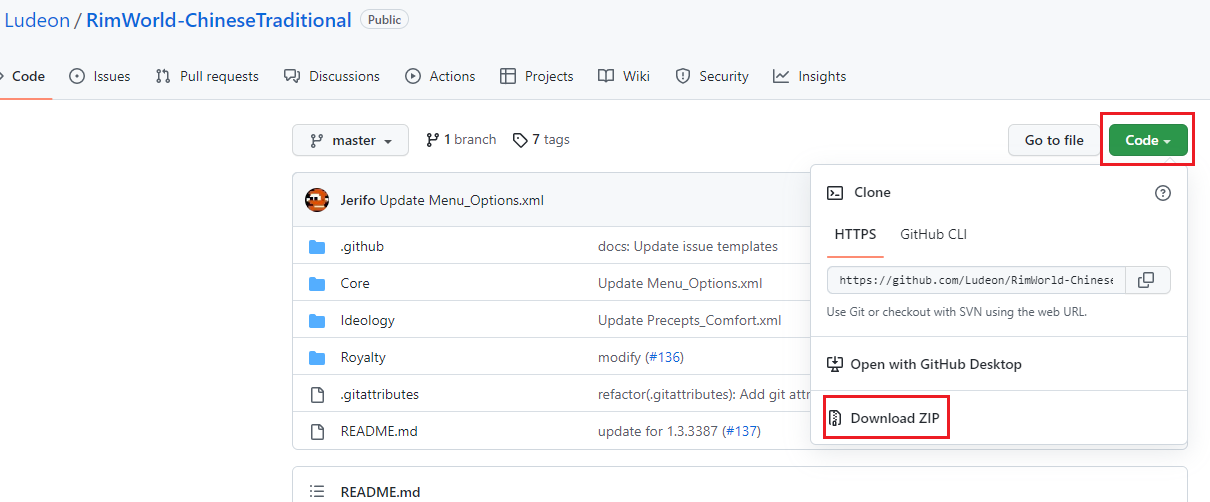This screenshot has height=502, width=1210.
Task: Open commit 'docs: Update issue templates'
Action: tap(688, 246)
